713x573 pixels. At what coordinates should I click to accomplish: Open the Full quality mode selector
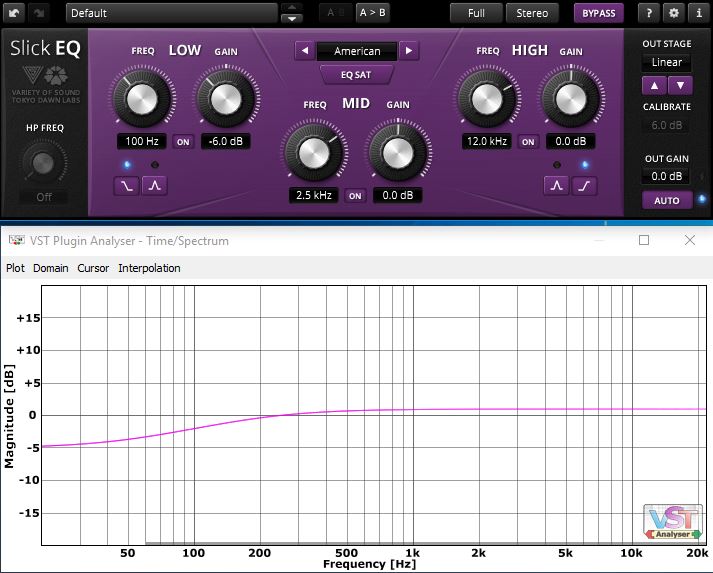click(x=476, y=13)
